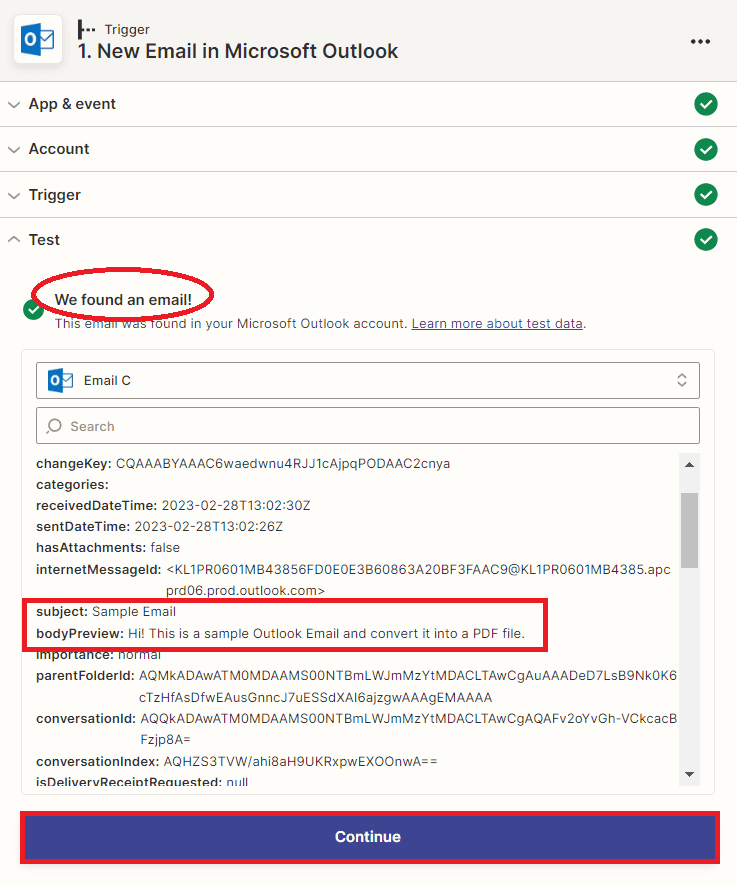
Task: Click the Outlook app icon in header
Action: [x=38, y=40]
